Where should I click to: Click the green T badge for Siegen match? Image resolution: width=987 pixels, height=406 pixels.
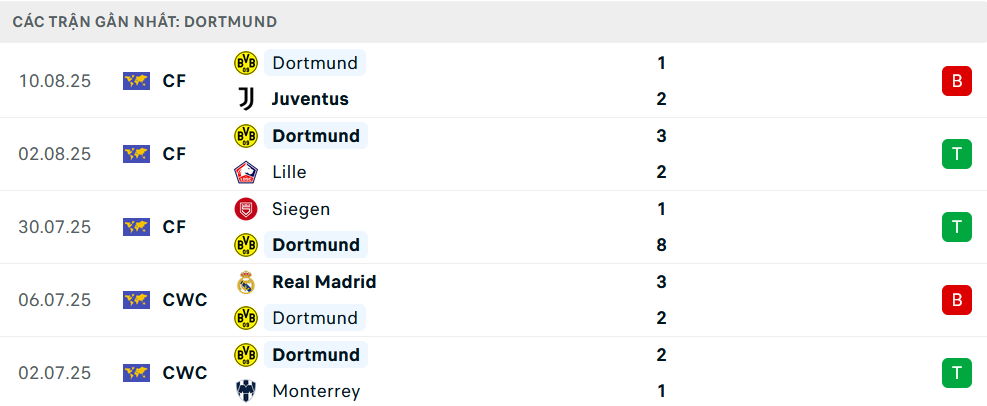tap(956, 227)
